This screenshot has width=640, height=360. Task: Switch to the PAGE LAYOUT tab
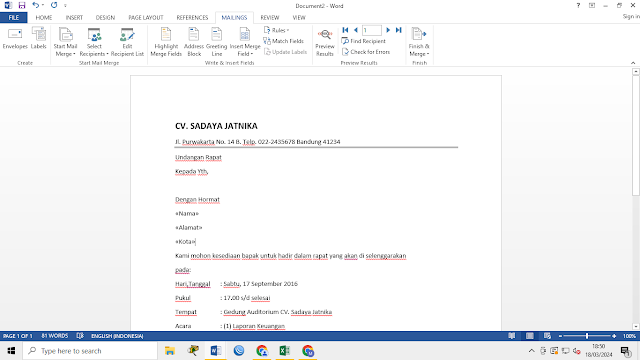coord(146,18)
